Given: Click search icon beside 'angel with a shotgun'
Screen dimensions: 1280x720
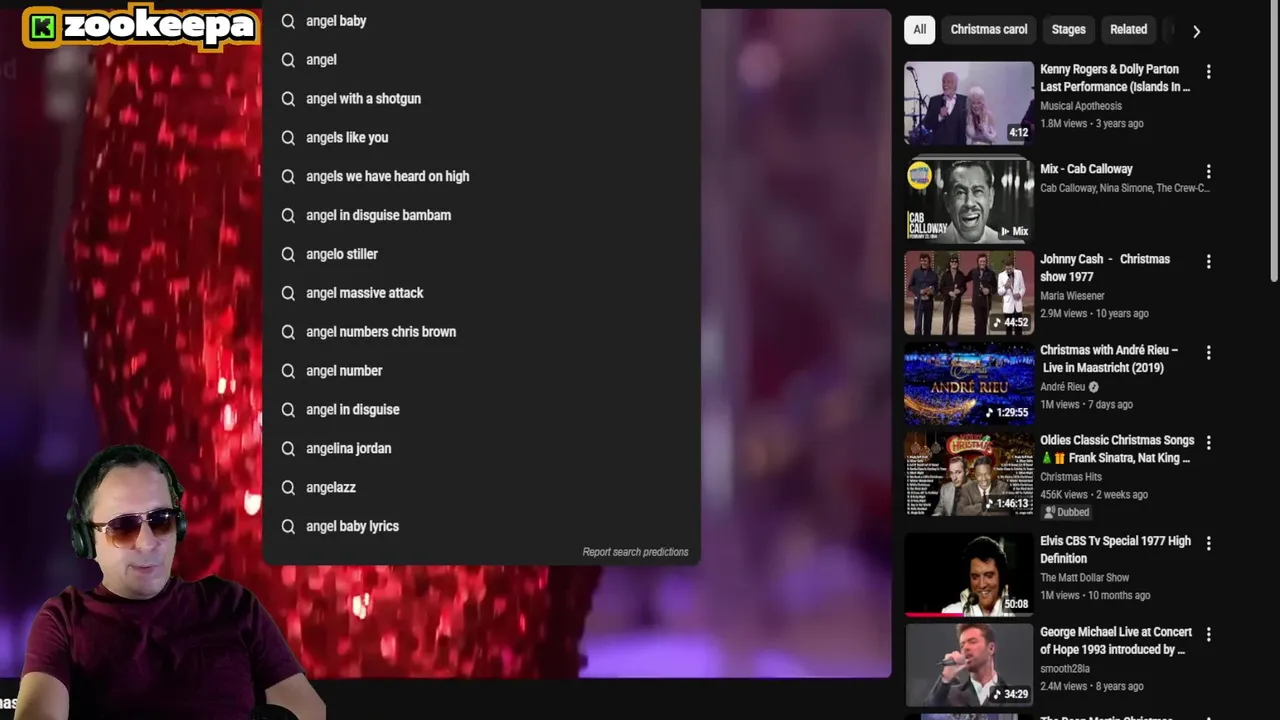Looking at the screenshot, I should tap(288, 99).
